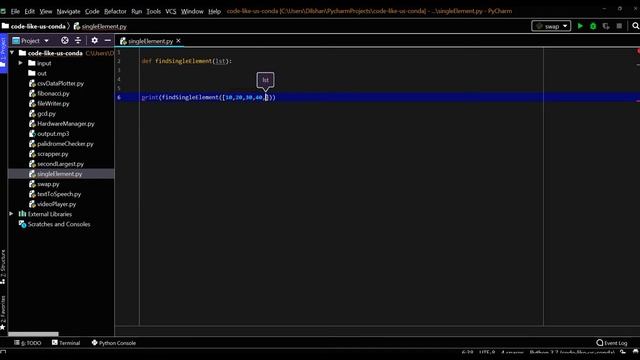Click the scroll-from-source target icon
This screenshot has width=640, height=360.
64,40
